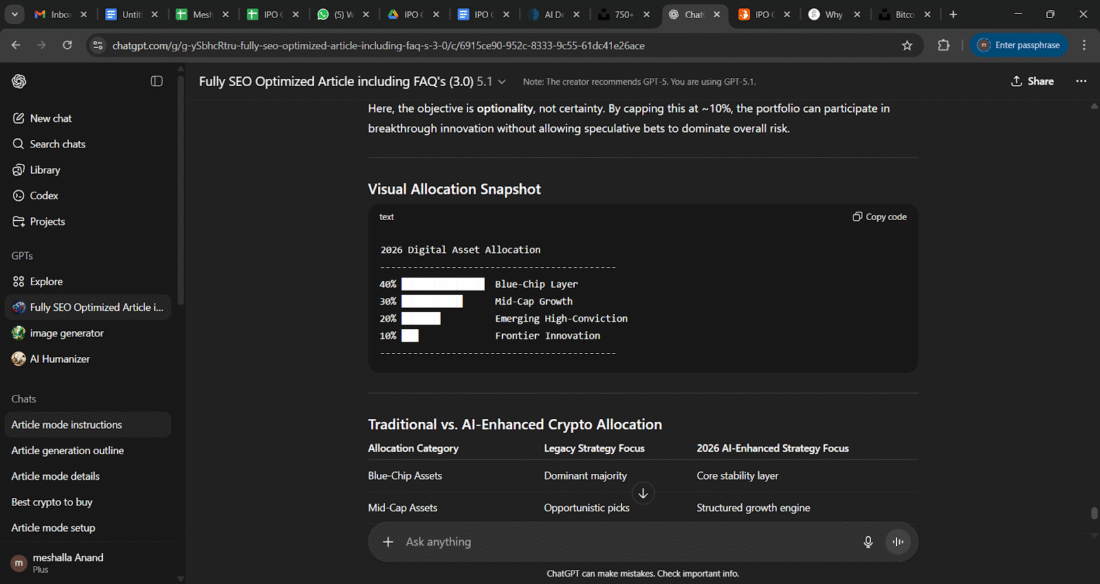Image resolution: width=1100 pixels, height=584 pixels.
Task: Click the ChatGPT logo icon
Action: [x=19, y=81]
